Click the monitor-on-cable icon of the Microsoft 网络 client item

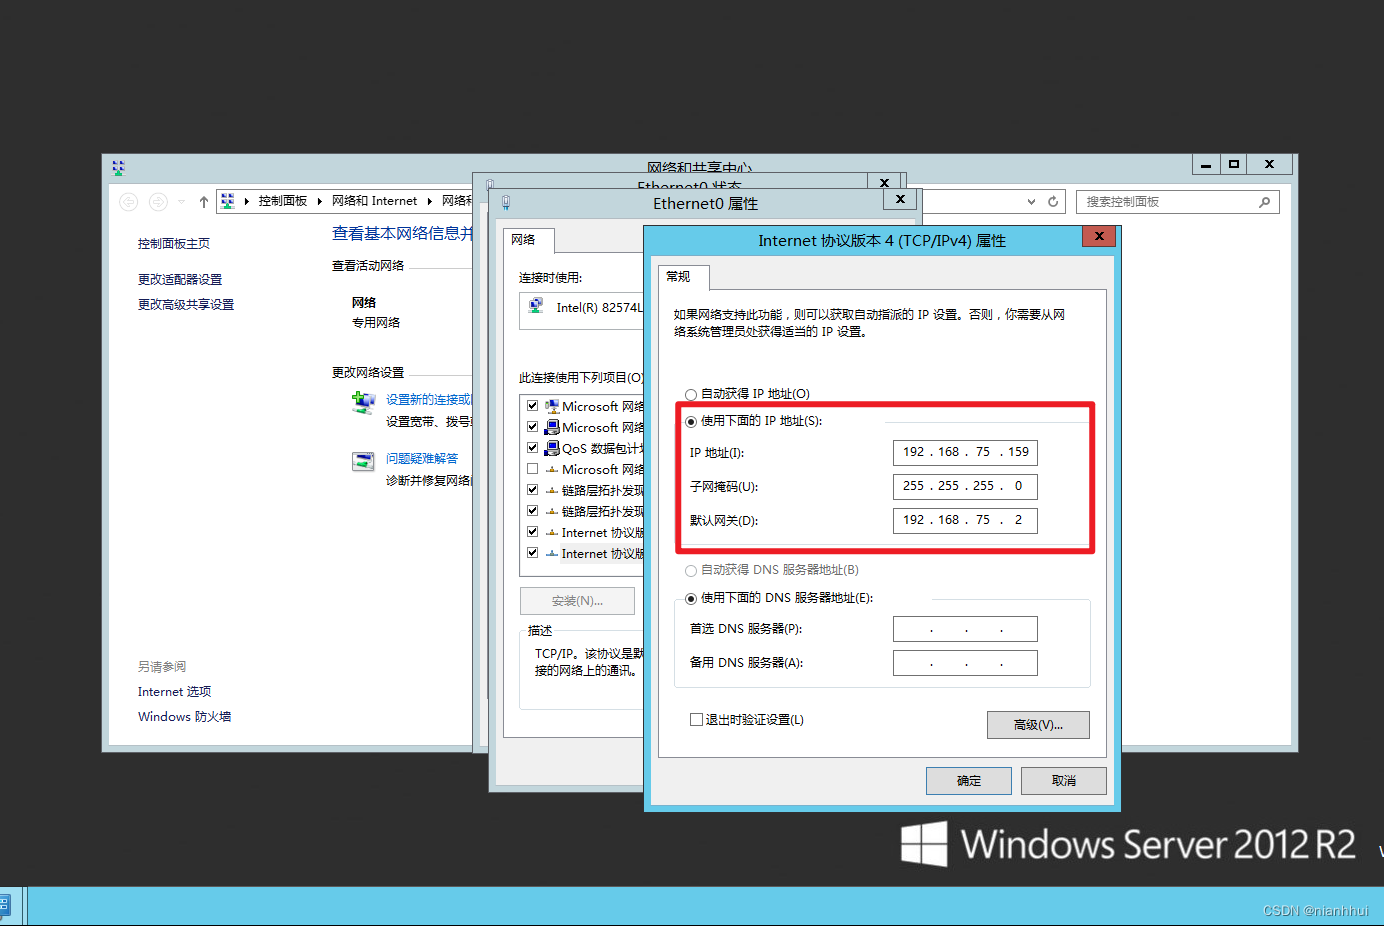[x=552, y=406]
